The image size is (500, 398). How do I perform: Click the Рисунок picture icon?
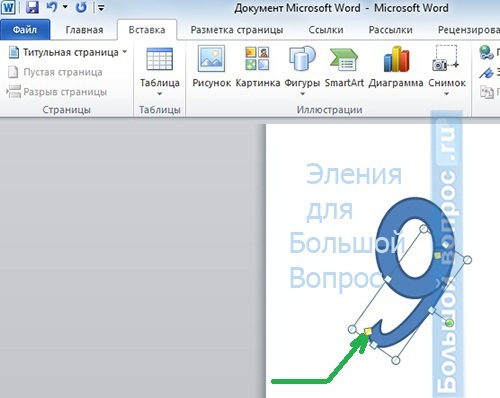coord(211,59)
